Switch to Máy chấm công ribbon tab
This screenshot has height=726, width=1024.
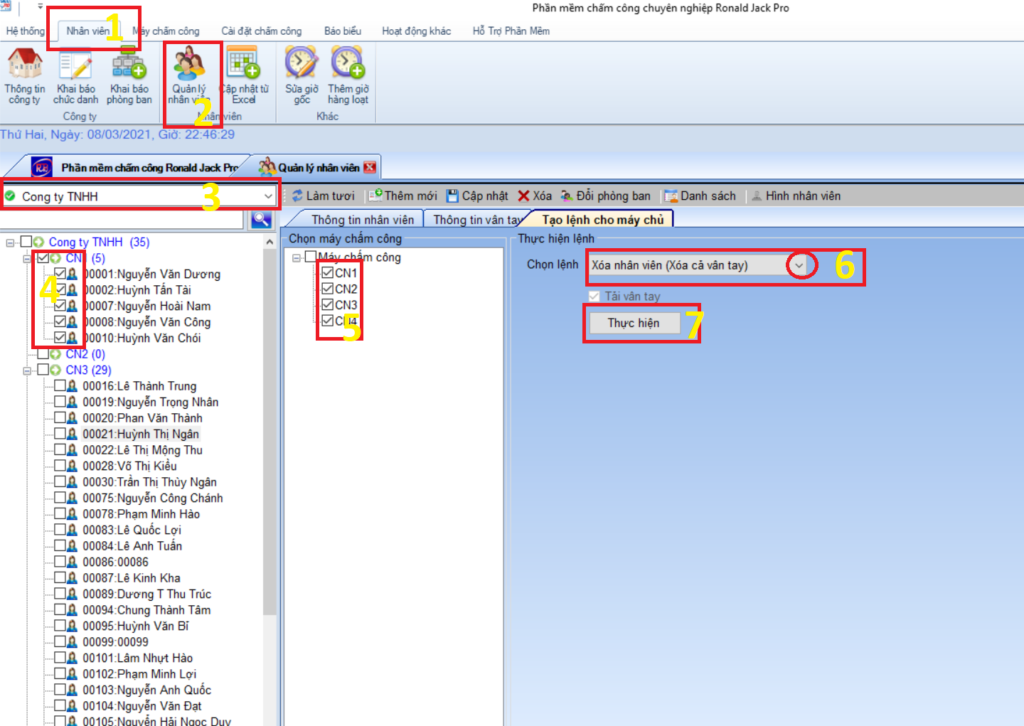point(167,31)
